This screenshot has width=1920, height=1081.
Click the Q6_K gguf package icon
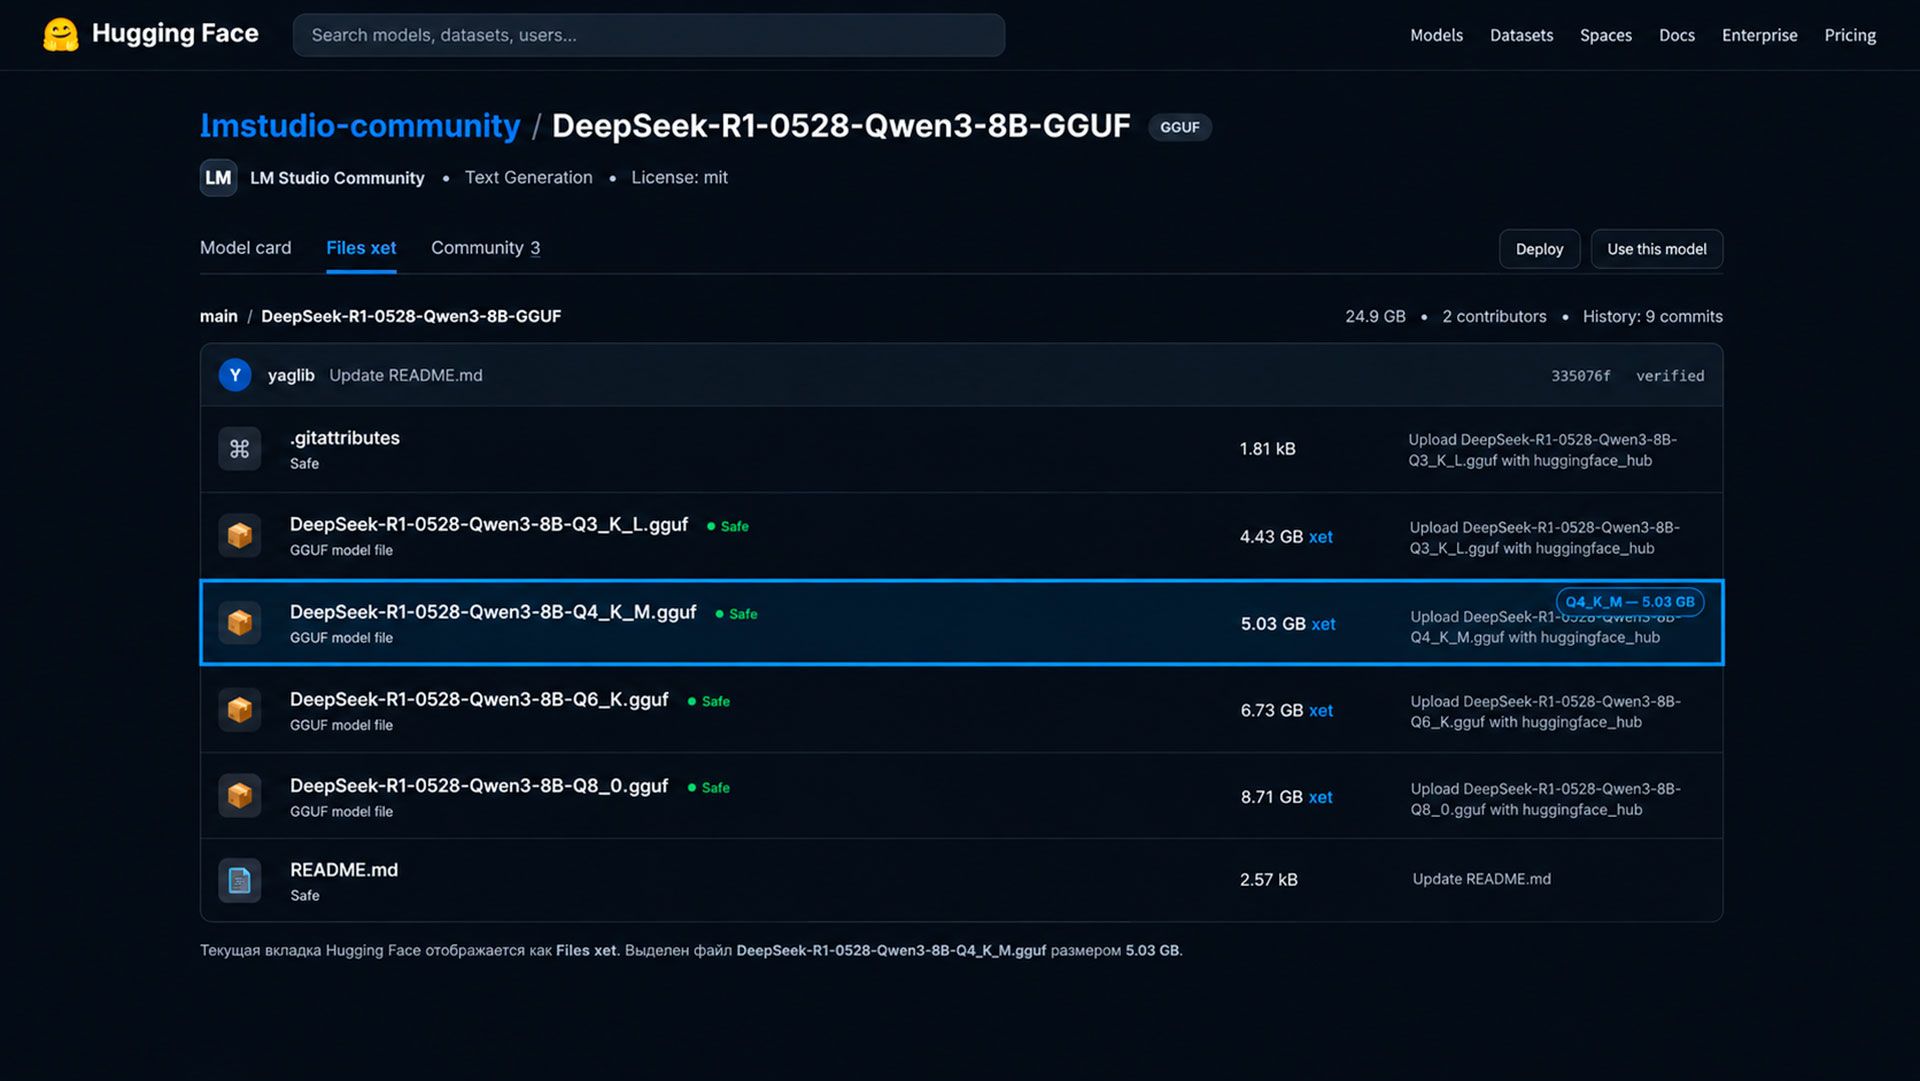click(x=240, y=710)
